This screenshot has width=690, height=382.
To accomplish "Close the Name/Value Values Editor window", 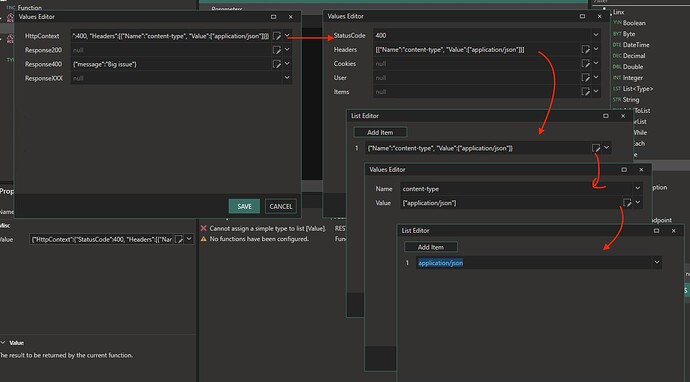I will [641, 169].
